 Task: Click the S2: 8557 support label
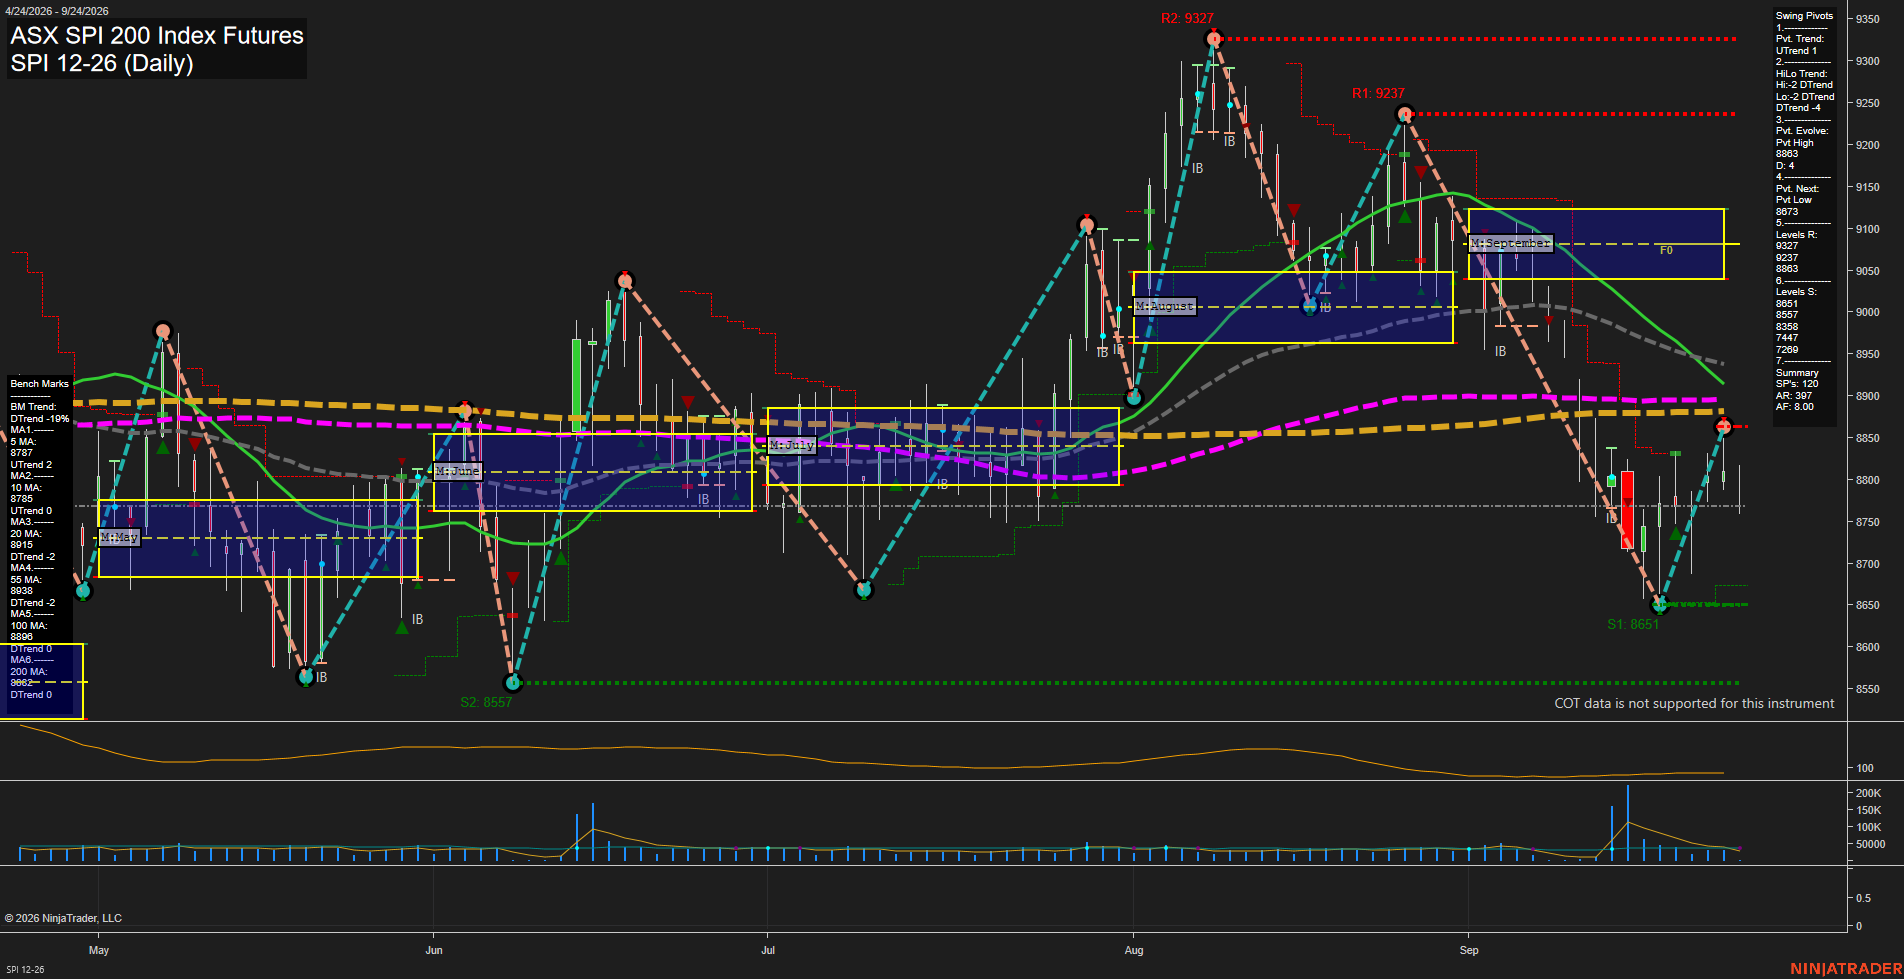click(486, 702)
